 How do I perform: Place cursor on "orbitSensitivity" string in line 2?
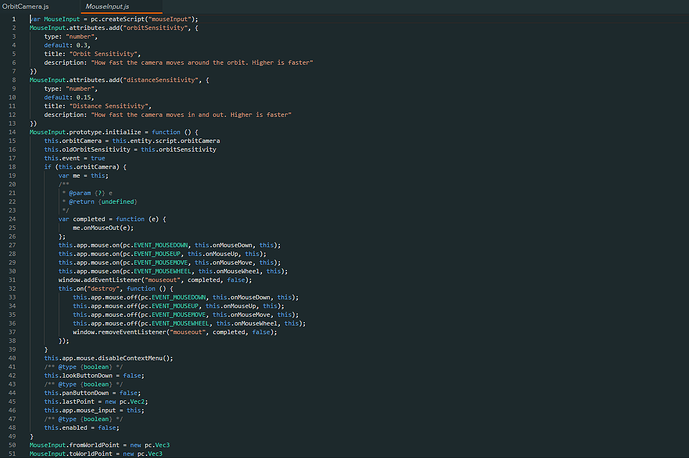point(156,28)
